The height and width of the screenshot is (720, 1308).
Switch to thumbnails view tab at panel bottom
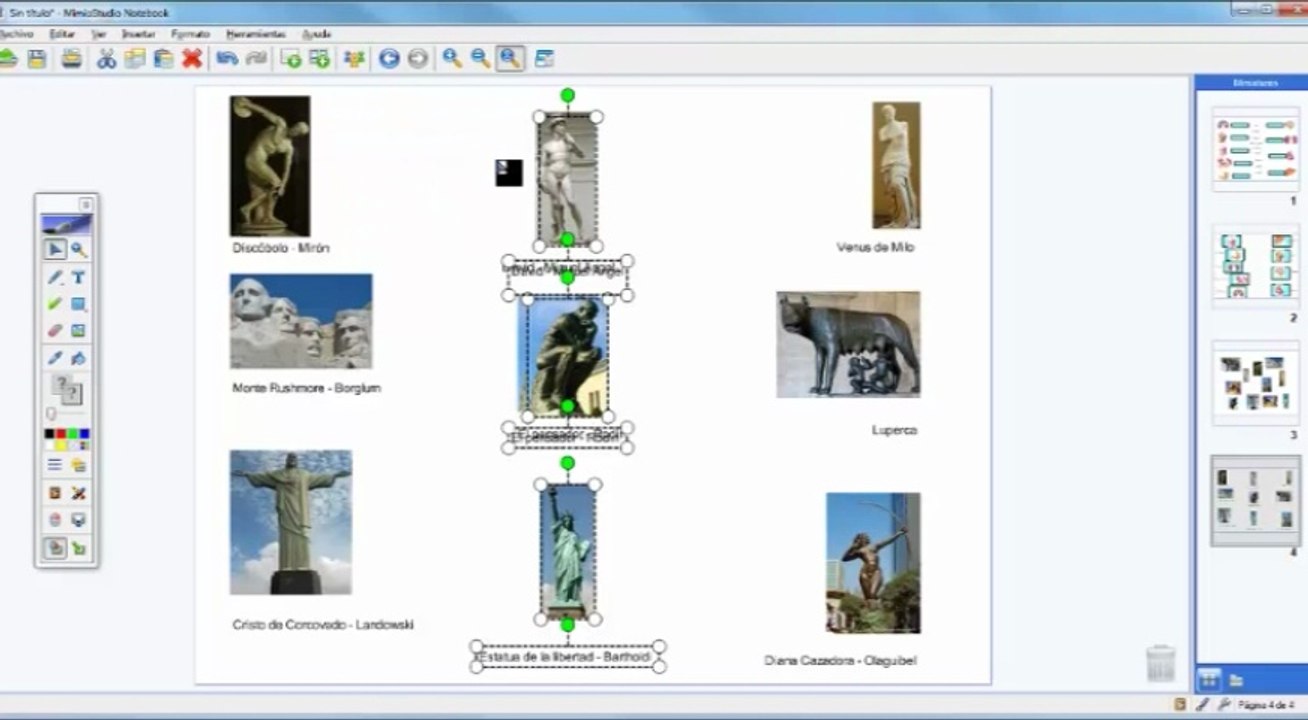point(1209,680)
